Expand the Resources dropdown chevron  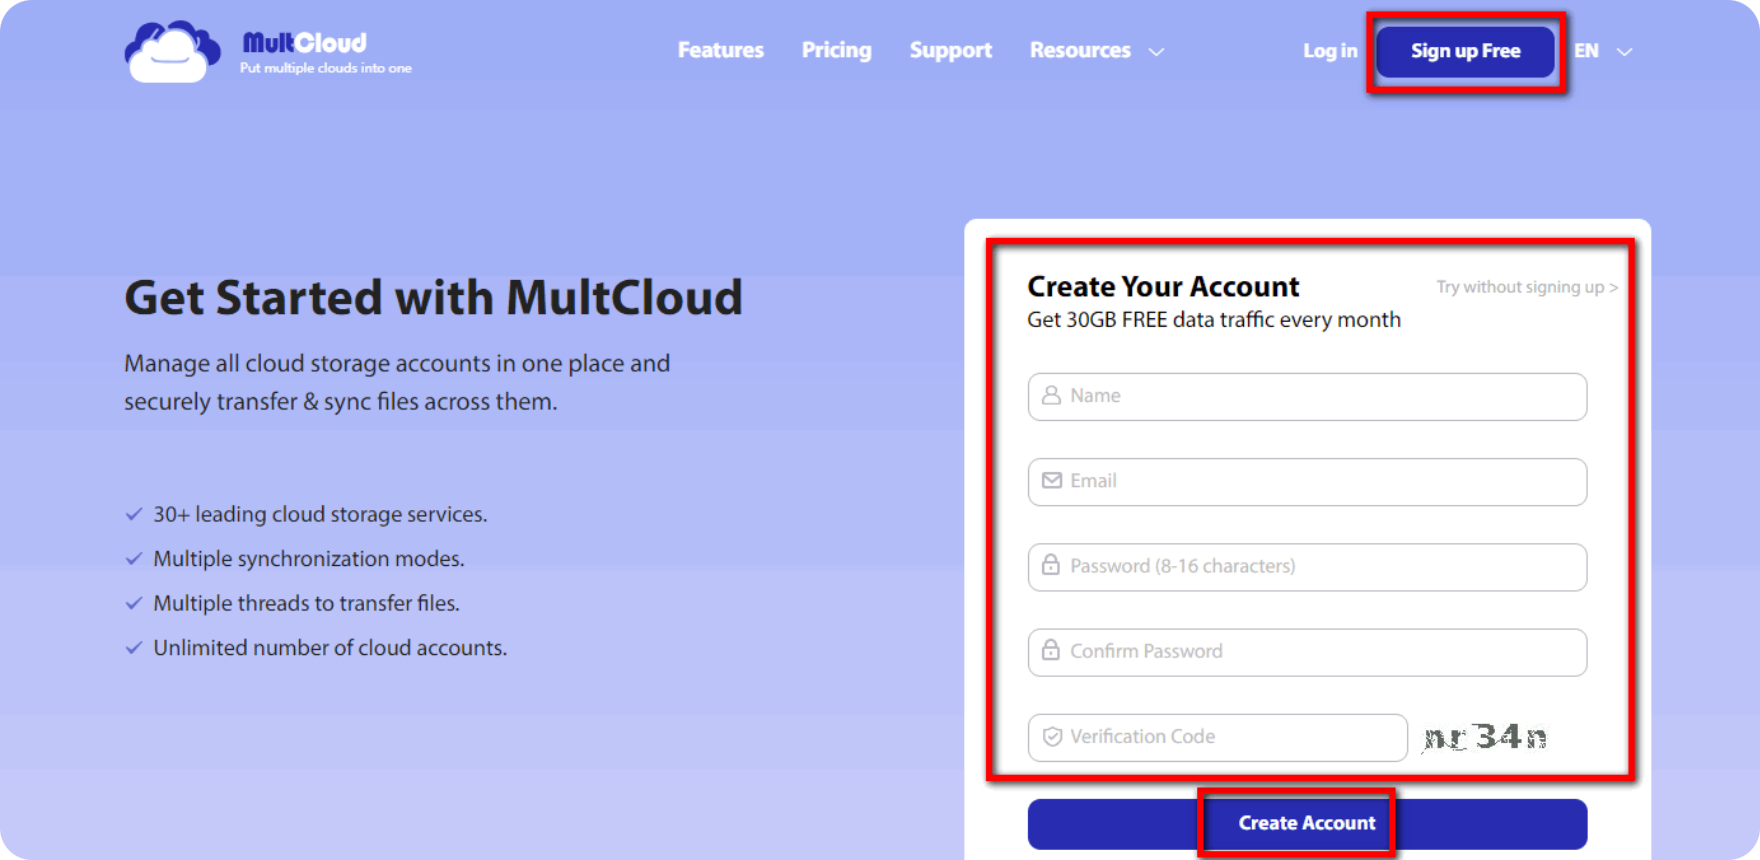tap(1156, 52)
